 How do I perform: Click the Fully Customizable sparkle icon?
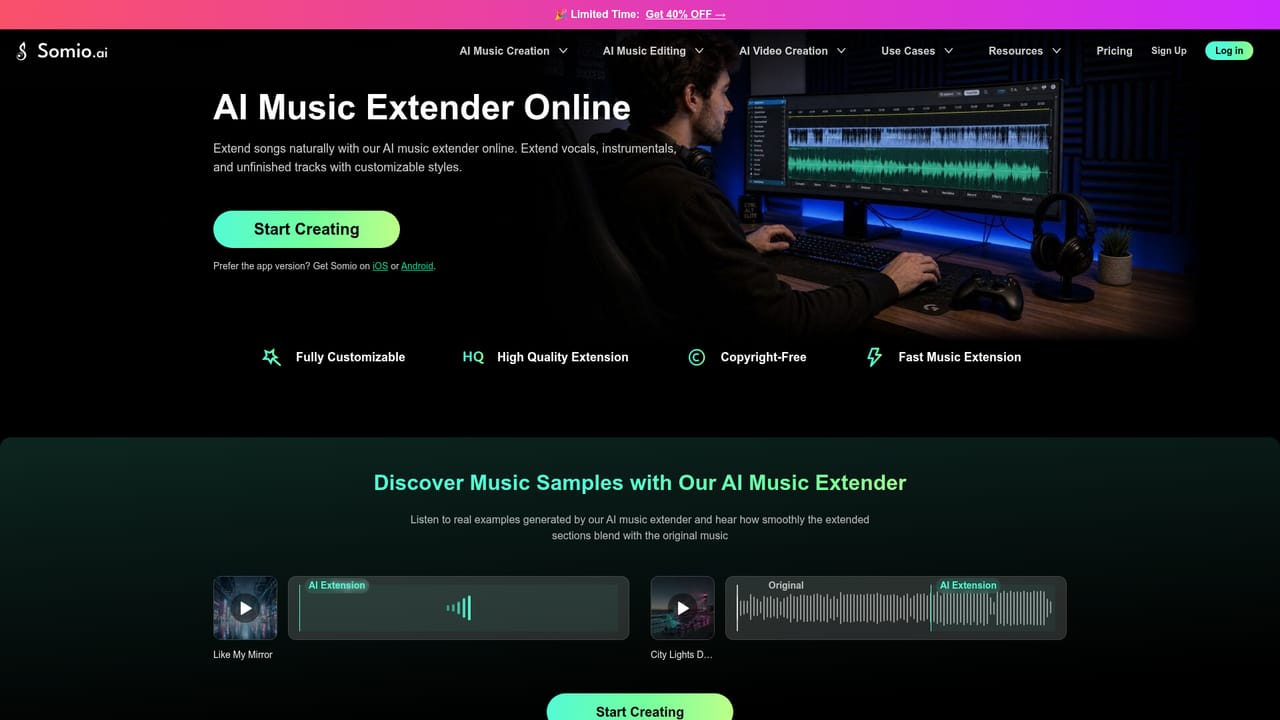pos(271,357)
